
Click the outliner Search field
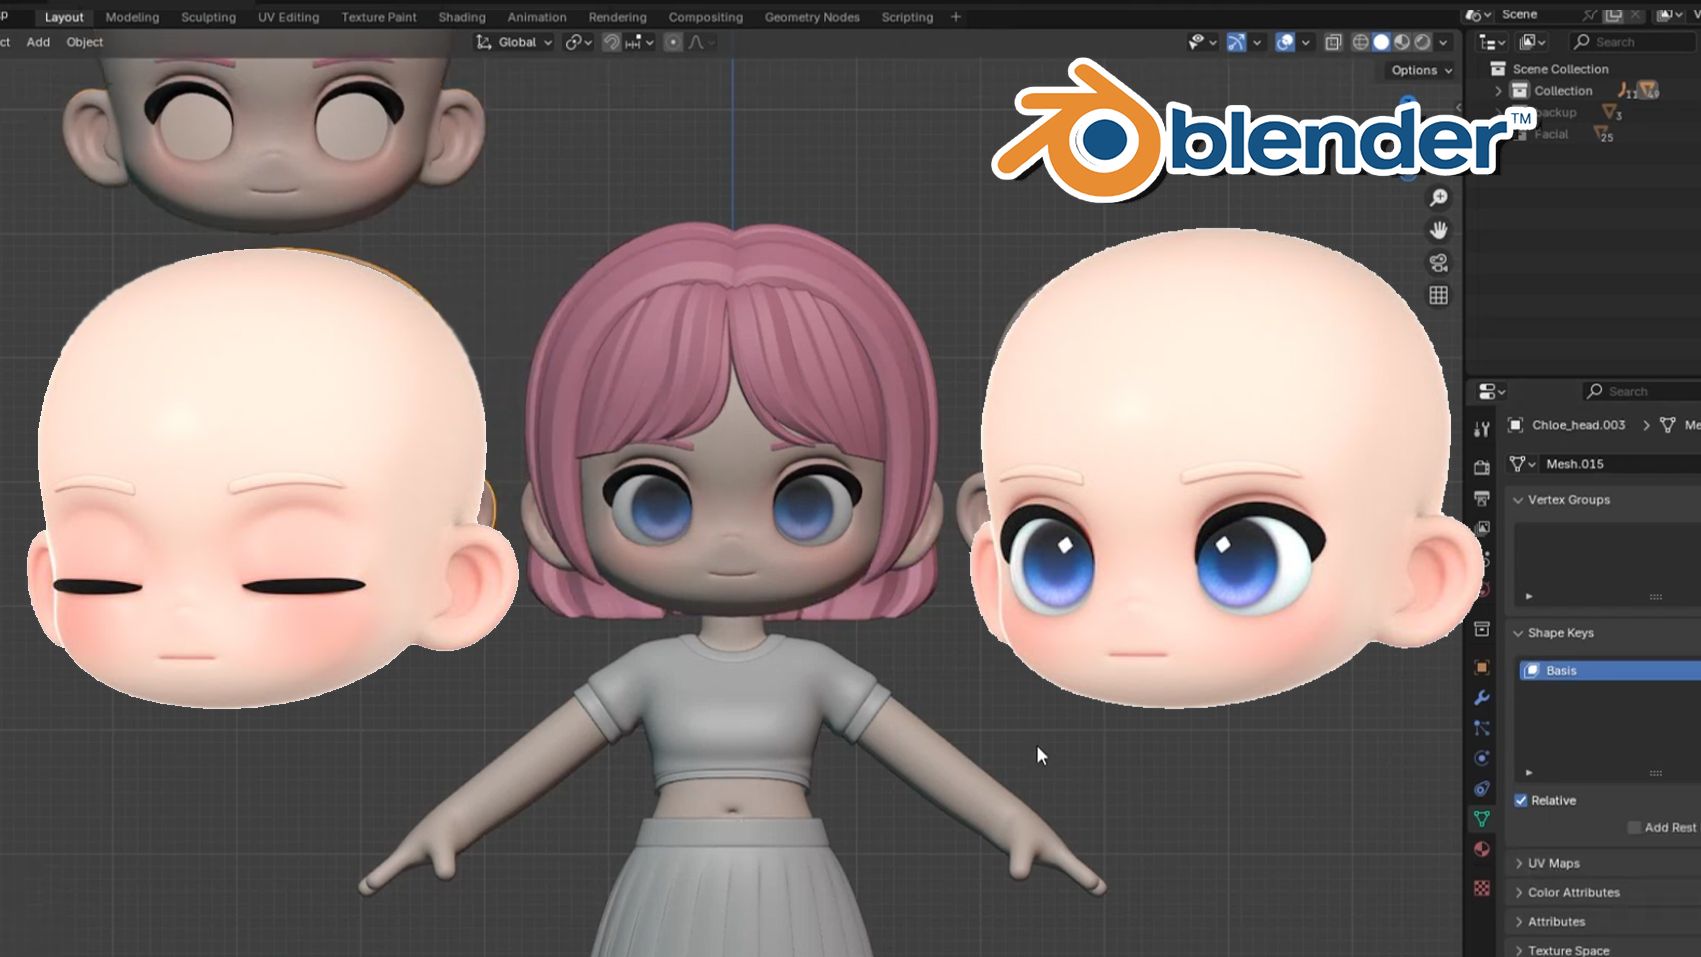point(1631,42)
